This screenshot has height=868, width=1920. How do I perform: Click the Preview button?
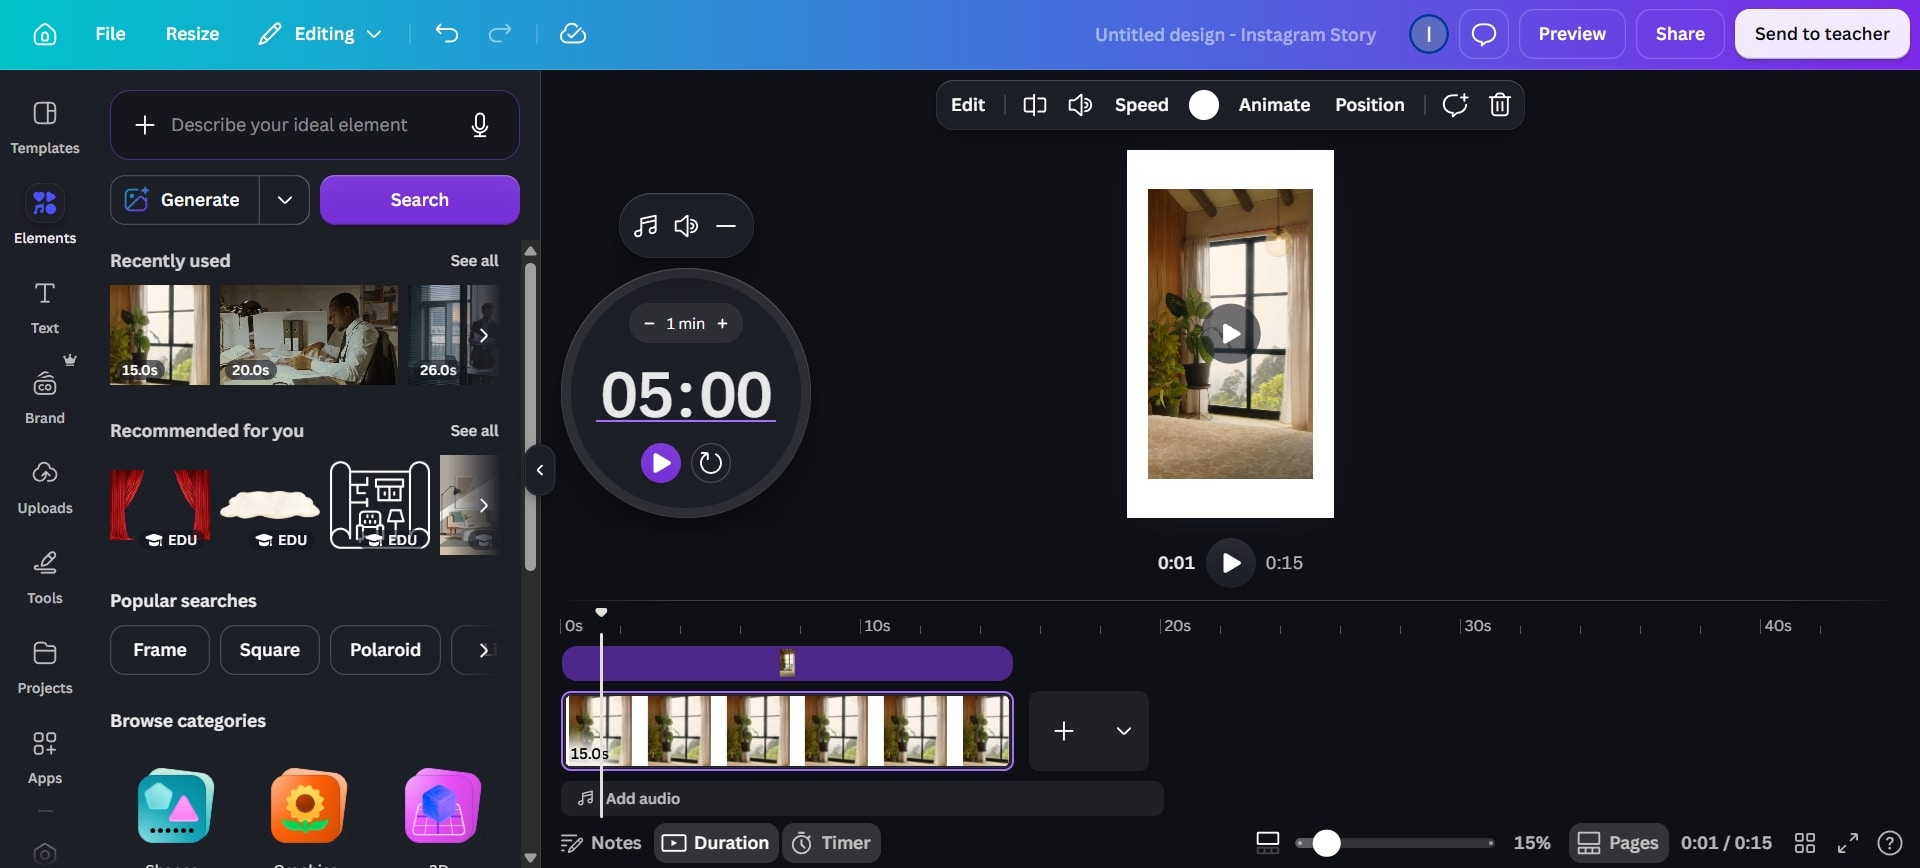[1572, 34]
